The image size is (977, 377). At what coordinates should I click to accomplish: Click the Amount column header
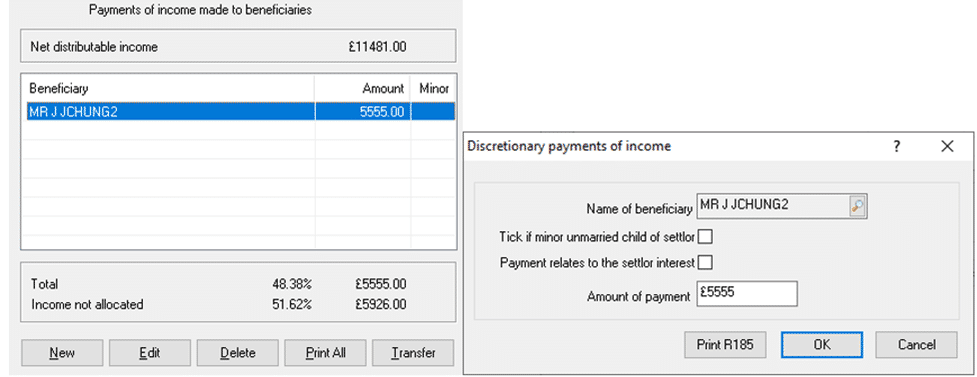(x=363, y=88)
